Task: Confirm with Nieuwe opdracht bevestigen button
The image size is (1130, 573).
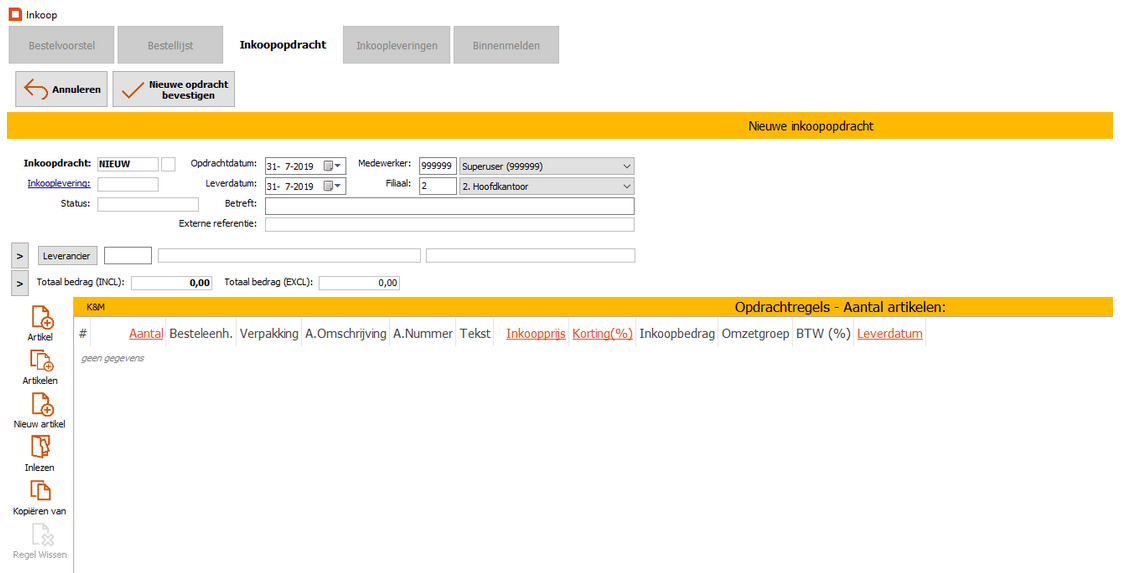Action: pyautogui.click(x=174, y=89)
